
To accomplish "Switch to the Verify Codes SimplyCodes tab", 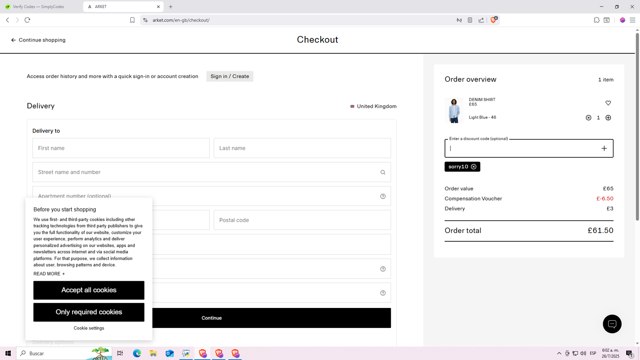I will [x=38, y=7].
